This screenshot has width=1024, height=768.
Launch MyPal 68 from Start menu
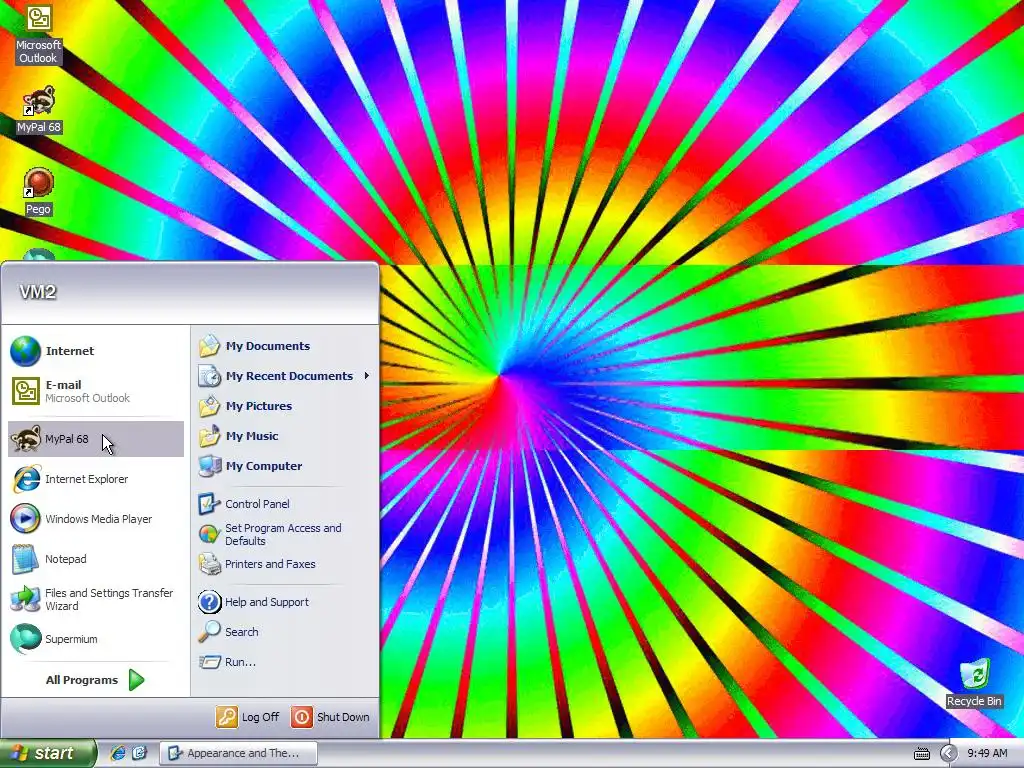96,439
